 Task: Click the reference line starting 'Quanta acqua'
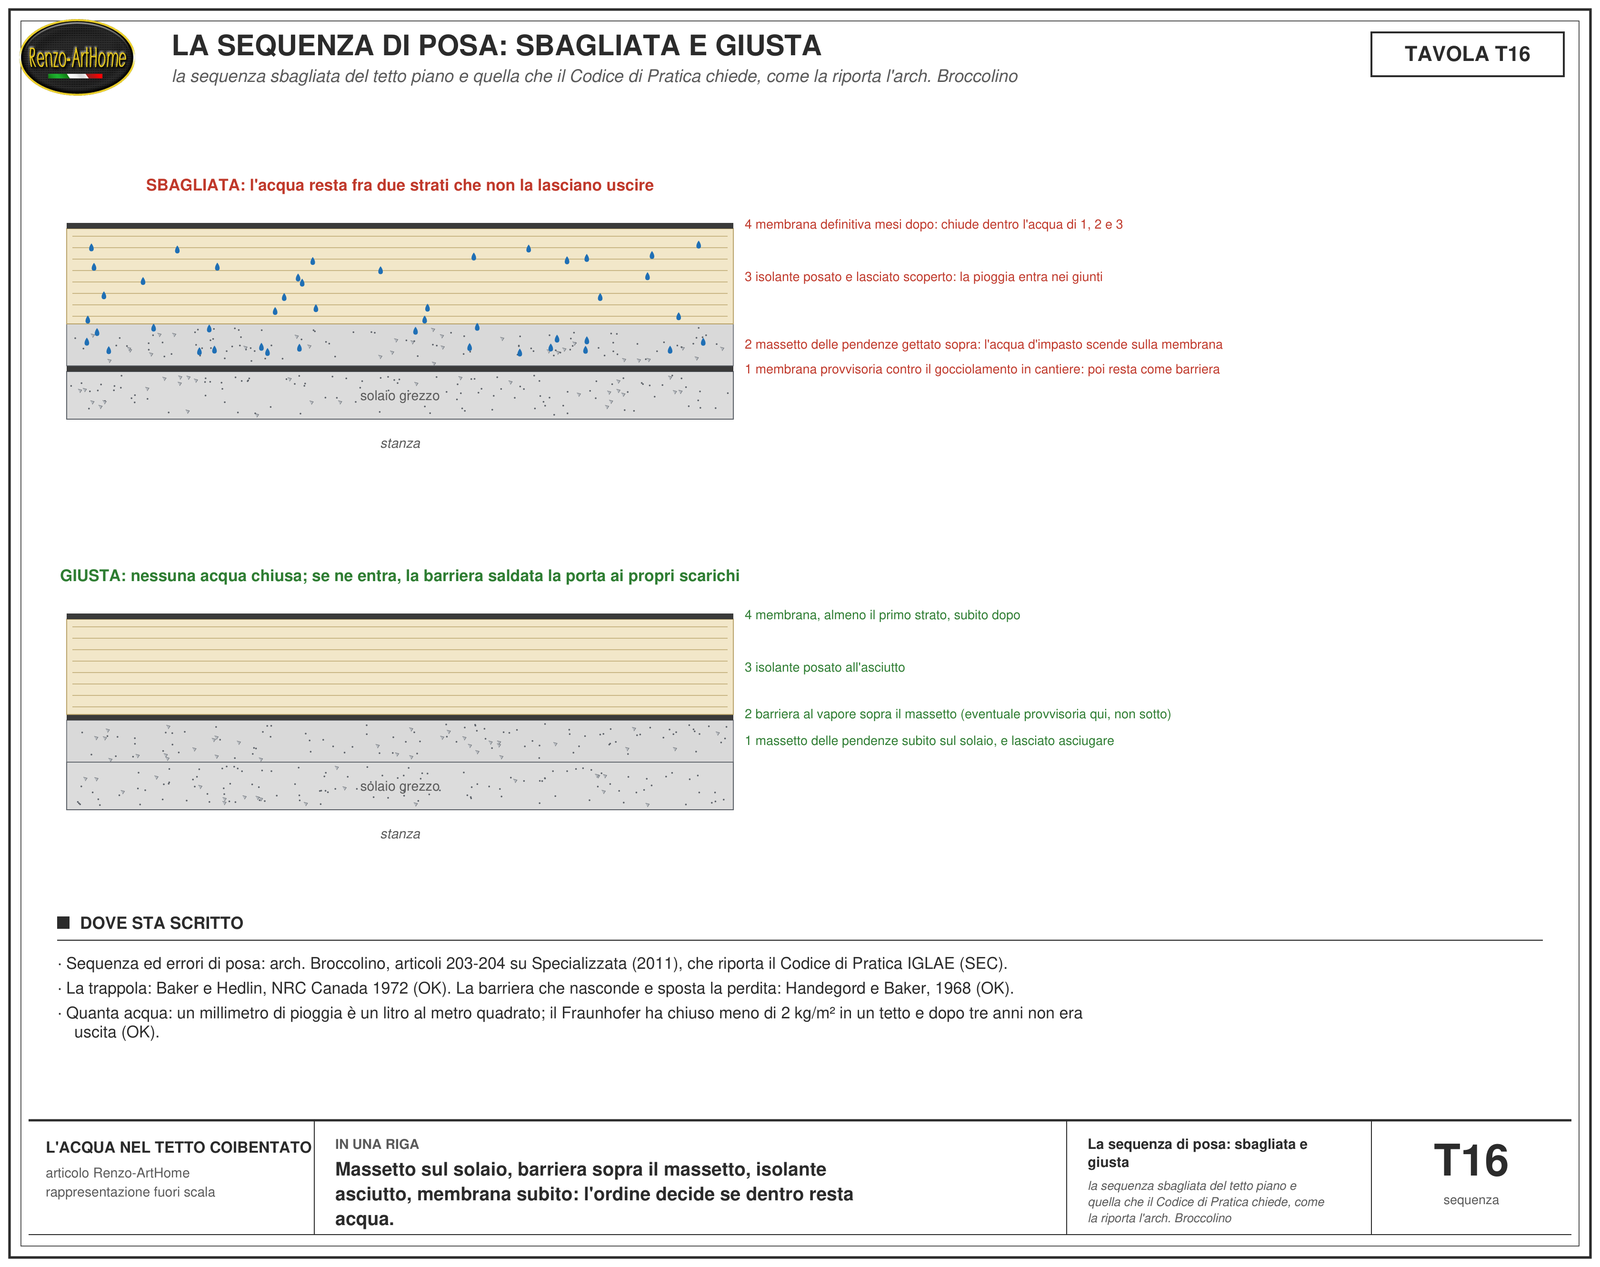[570, 1023]
